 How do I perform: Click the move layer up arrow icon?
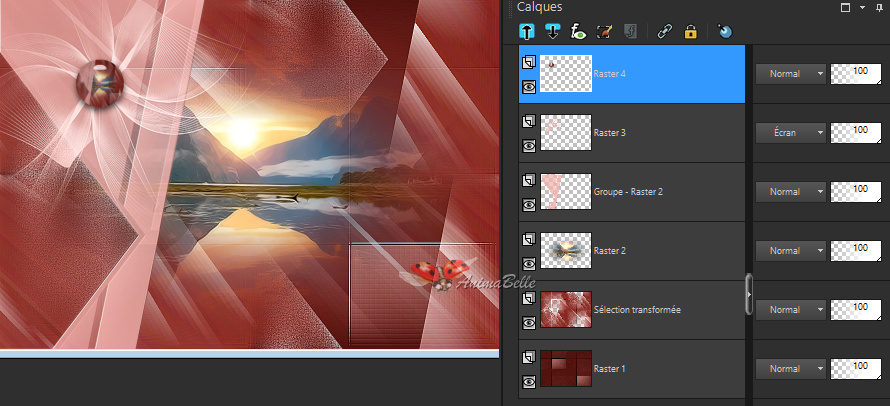[526, 31]
